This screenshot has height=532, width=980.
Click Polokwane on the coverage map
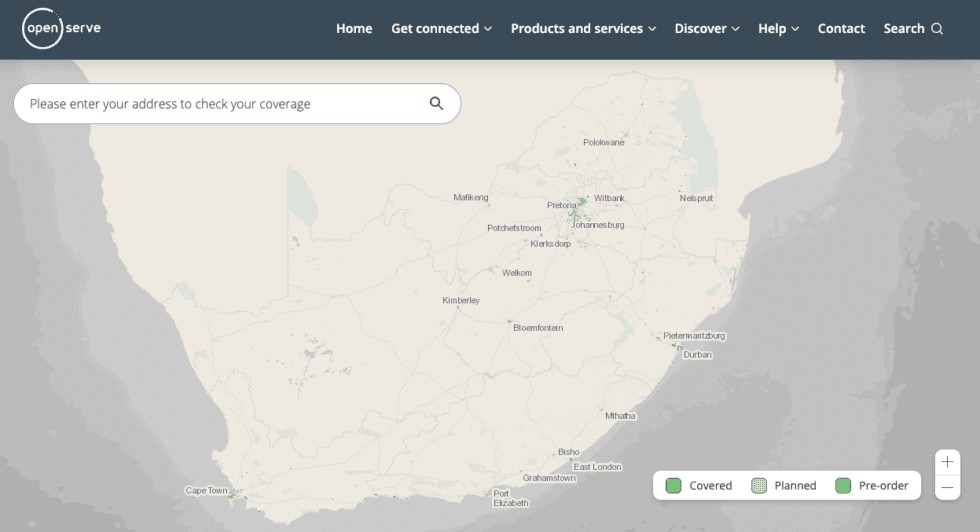point(603,142)
